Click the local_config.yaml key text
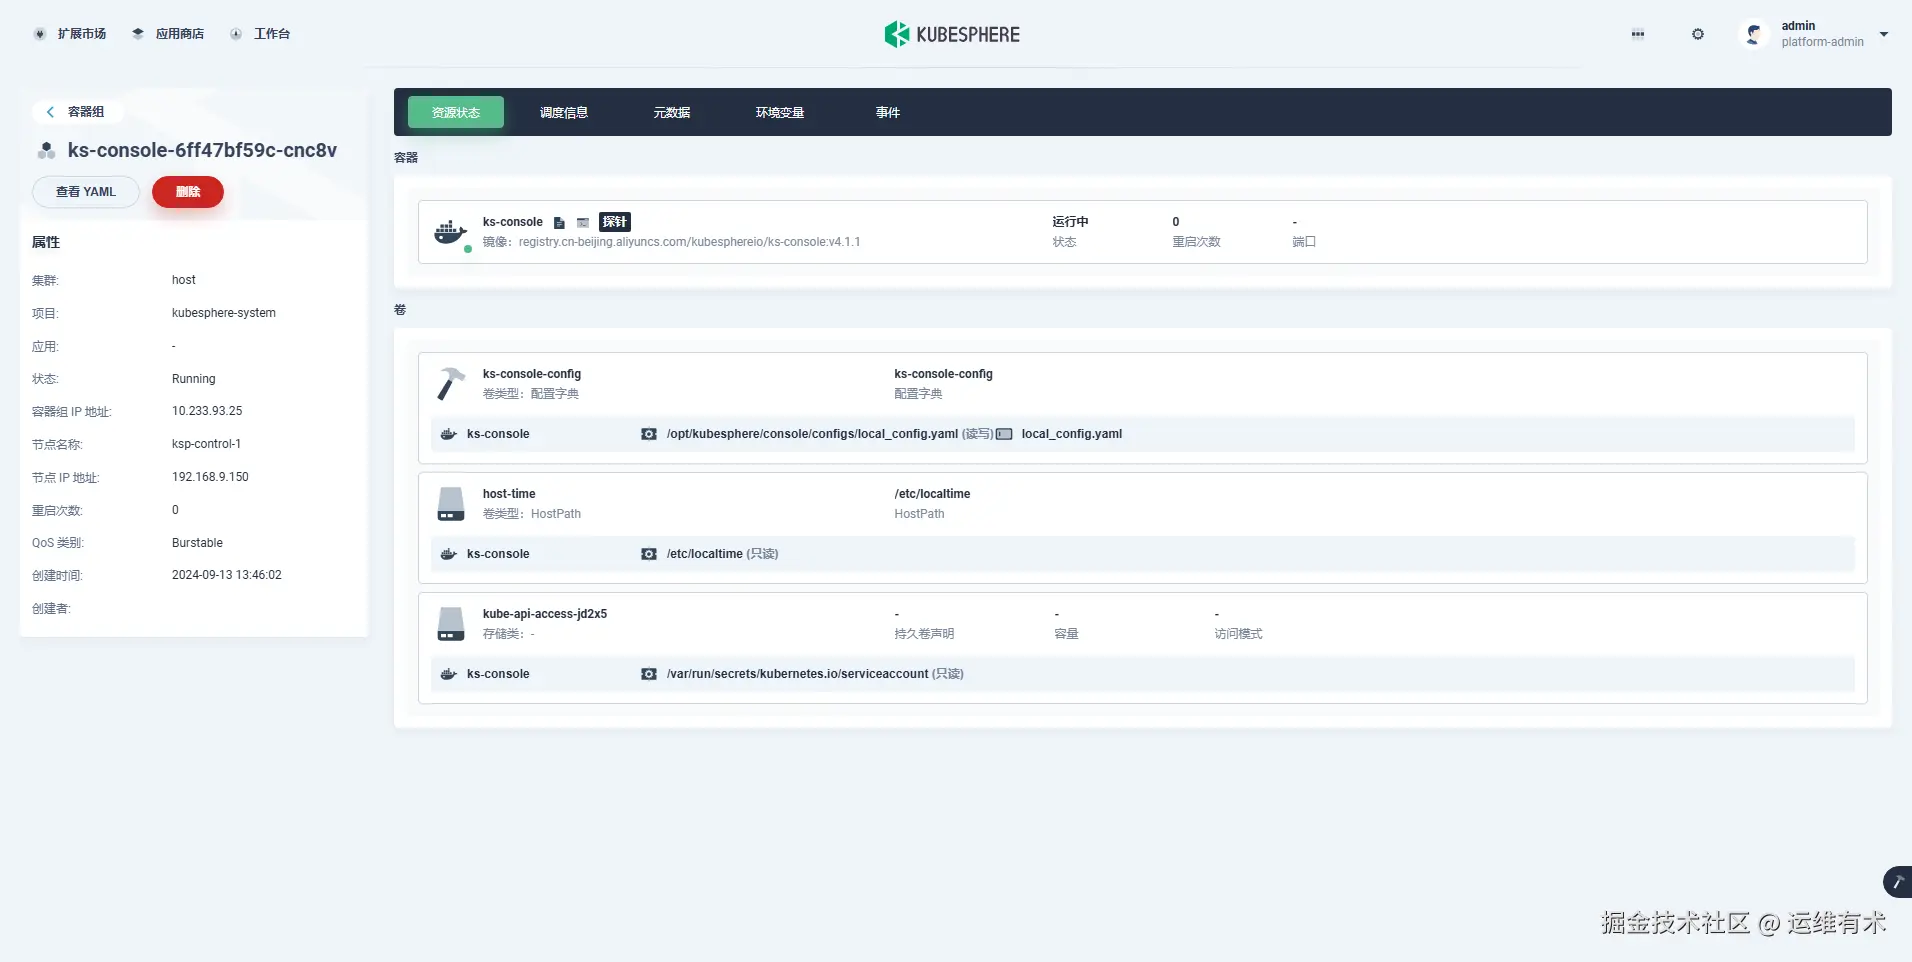 1072,434
